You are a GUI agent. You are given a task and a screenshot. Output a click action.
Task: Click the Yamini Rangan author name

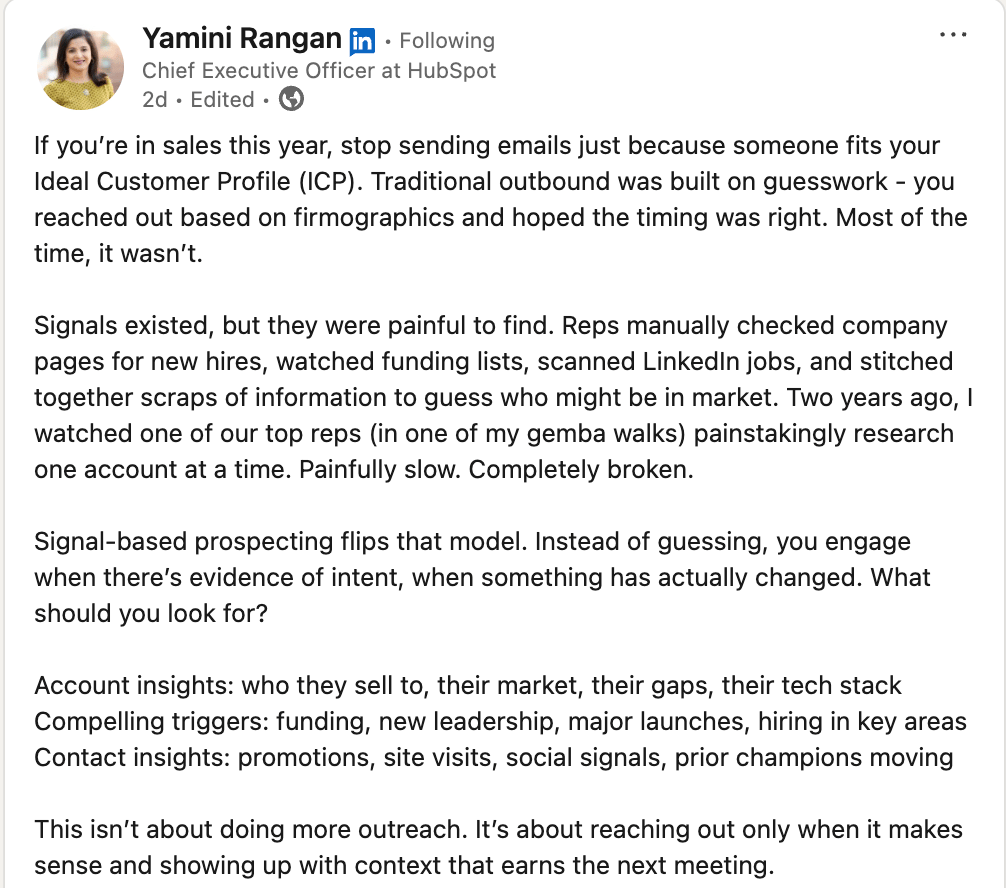tap(242, 39)
